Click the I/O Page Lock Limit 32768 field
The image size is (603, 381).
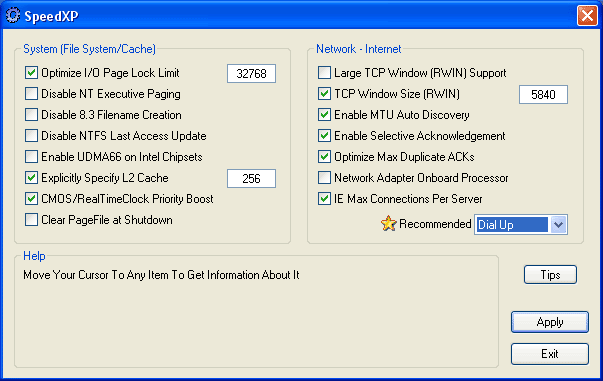point(252,73)
